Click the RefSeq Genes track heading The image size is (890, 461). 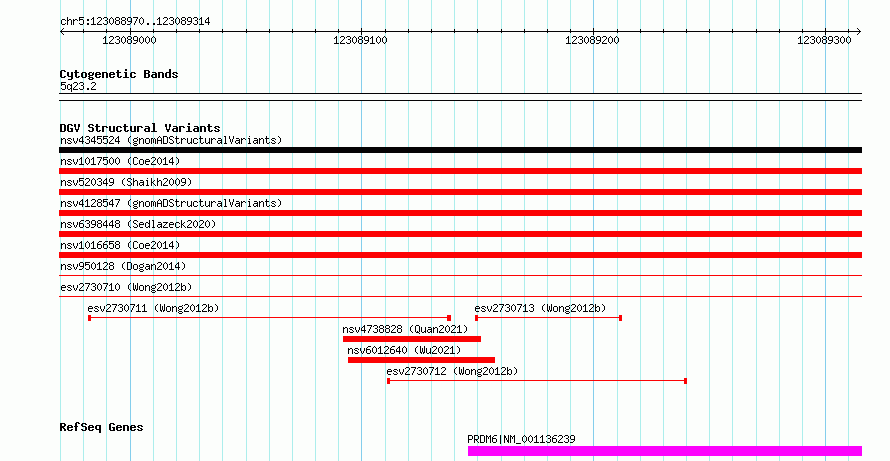click(x=102, y=427)
